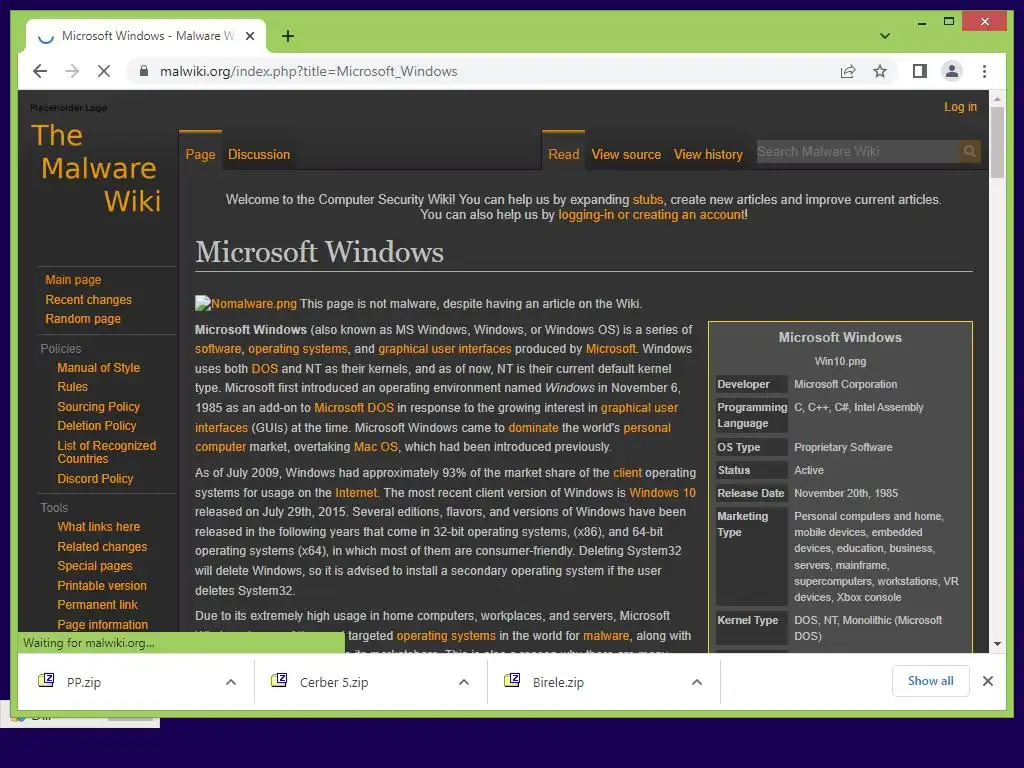Screen dimensions: 1024x768
Task: Open Sourcing Policy
Action: click(x=99, y=406)
